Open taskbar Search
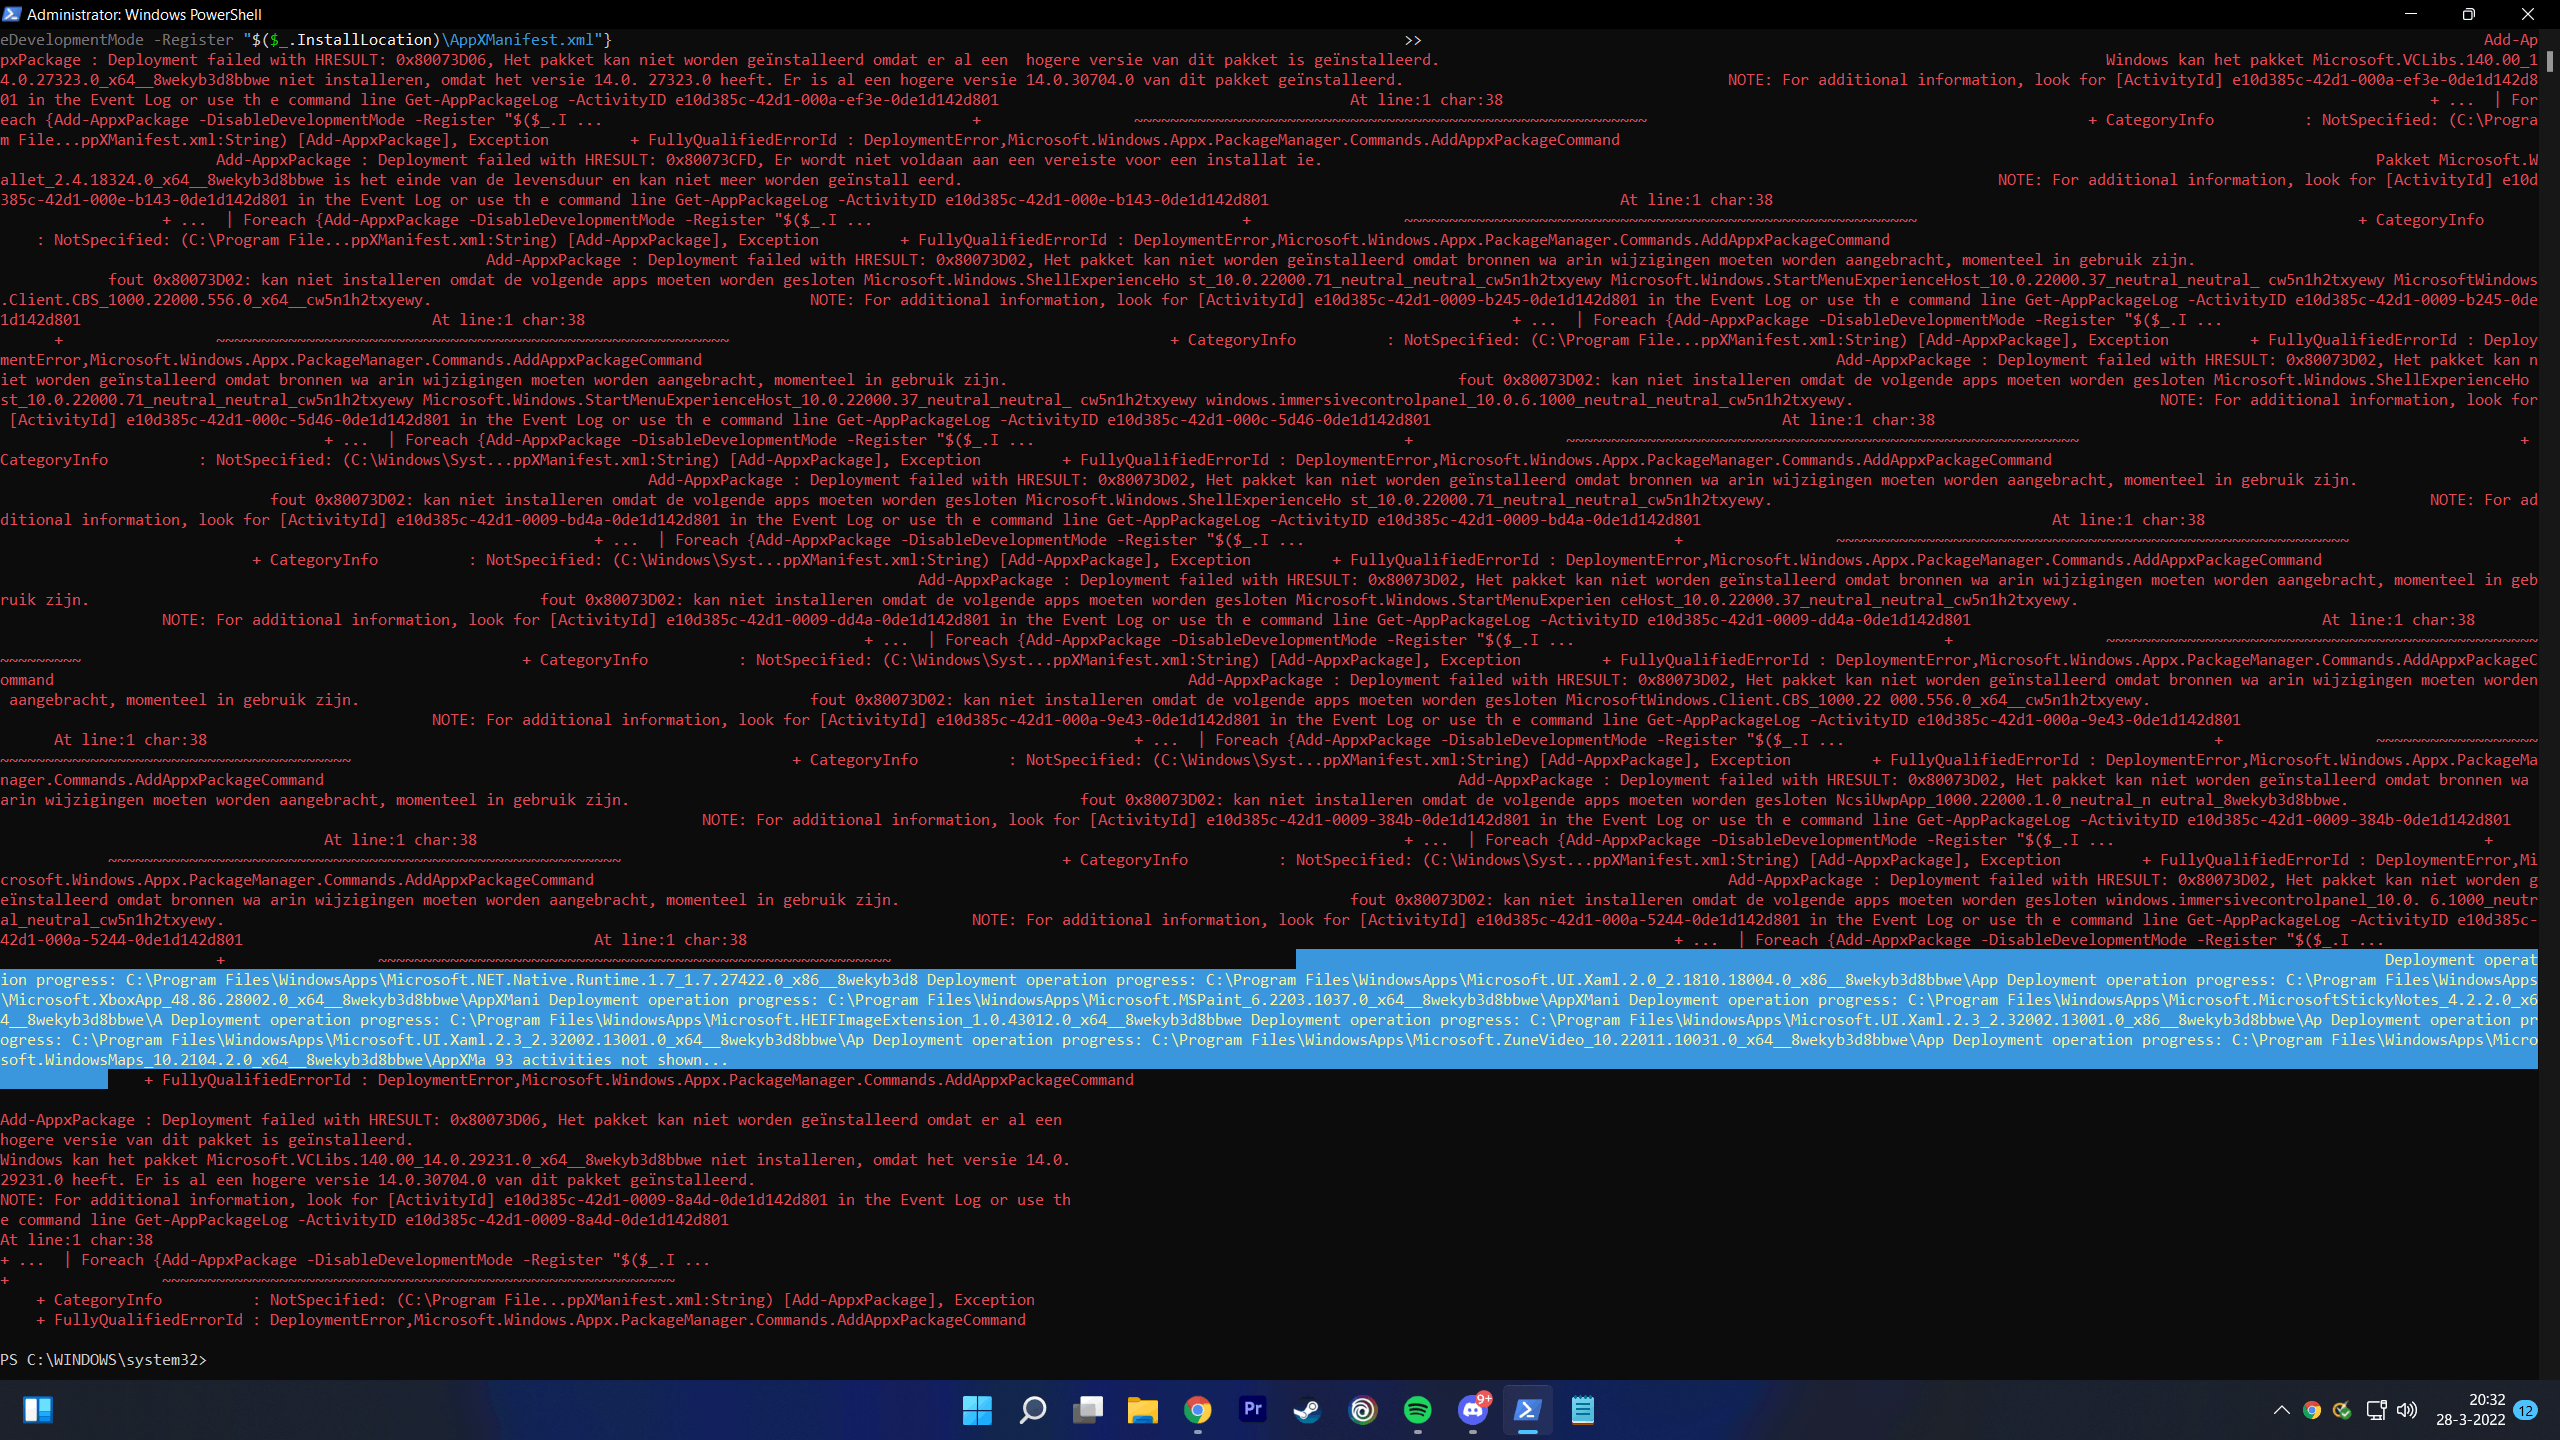Image resolution: width=2560 pixels, height=1440 pixels. click(1032, 1410)
